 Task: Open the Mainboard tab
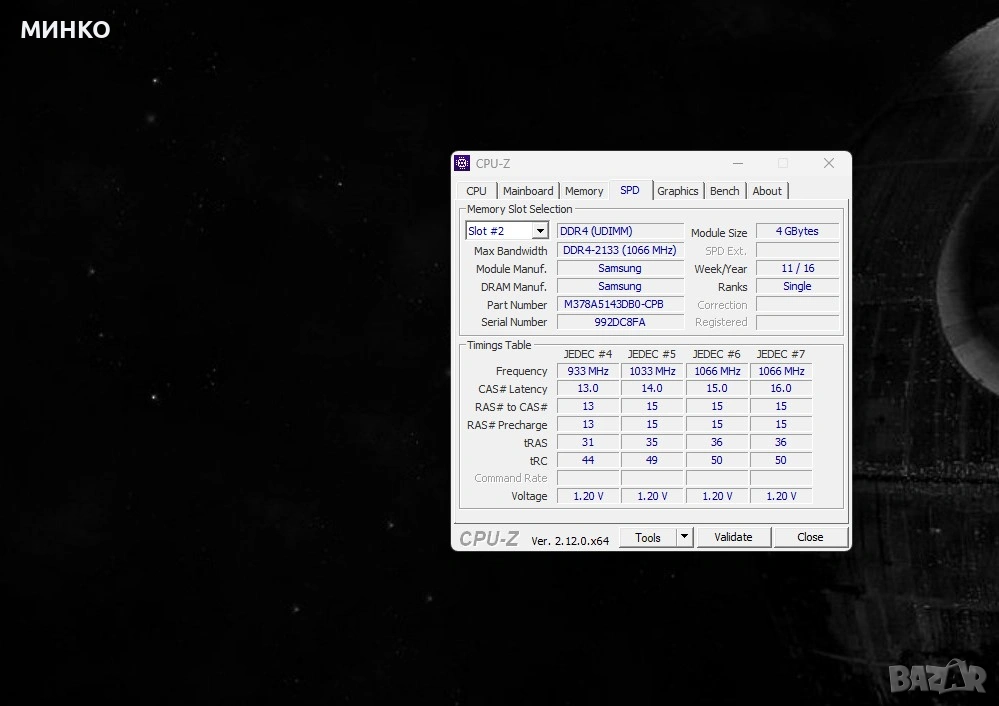[x=528, y=191]
